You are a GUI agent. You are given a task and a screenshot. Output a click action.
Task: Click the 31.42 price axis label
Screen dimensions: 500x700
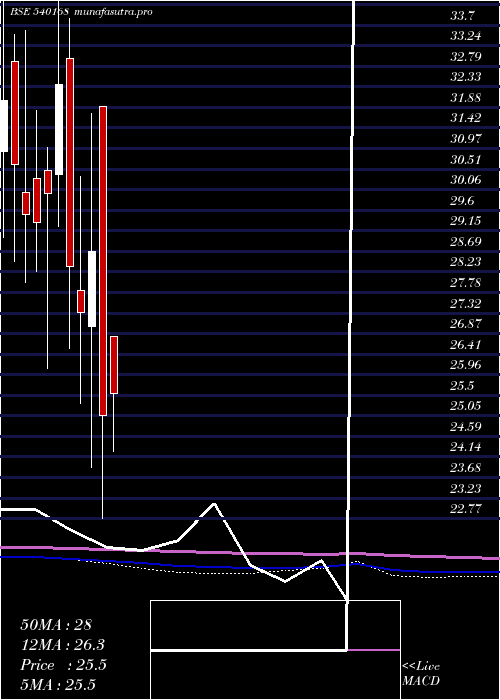(466, 118)
